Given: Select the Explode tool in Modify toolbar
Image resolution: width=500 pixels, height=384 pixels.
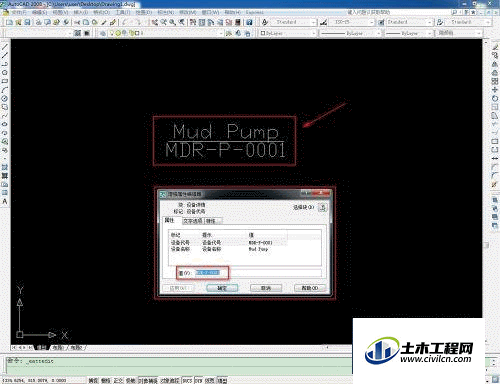Looking at the screenshot, I should point(495,184).
